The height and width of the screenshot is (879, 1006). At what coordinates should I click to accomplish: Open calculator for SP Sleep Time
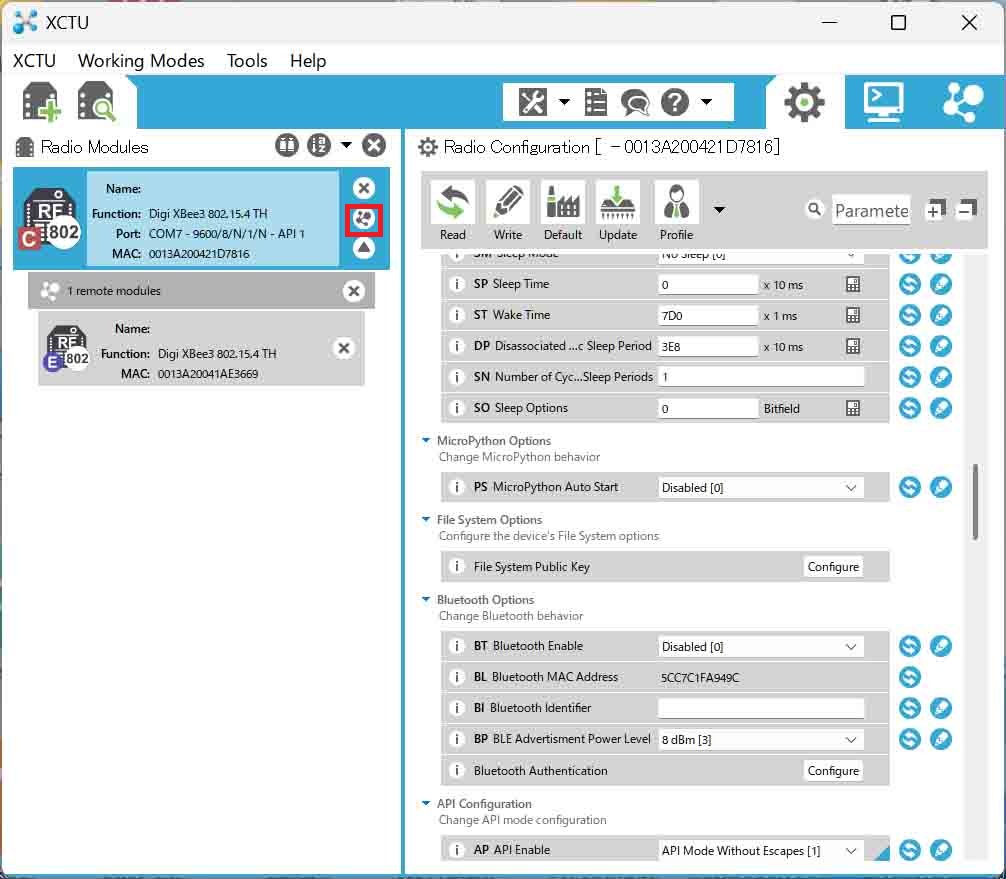pos(853,284)
